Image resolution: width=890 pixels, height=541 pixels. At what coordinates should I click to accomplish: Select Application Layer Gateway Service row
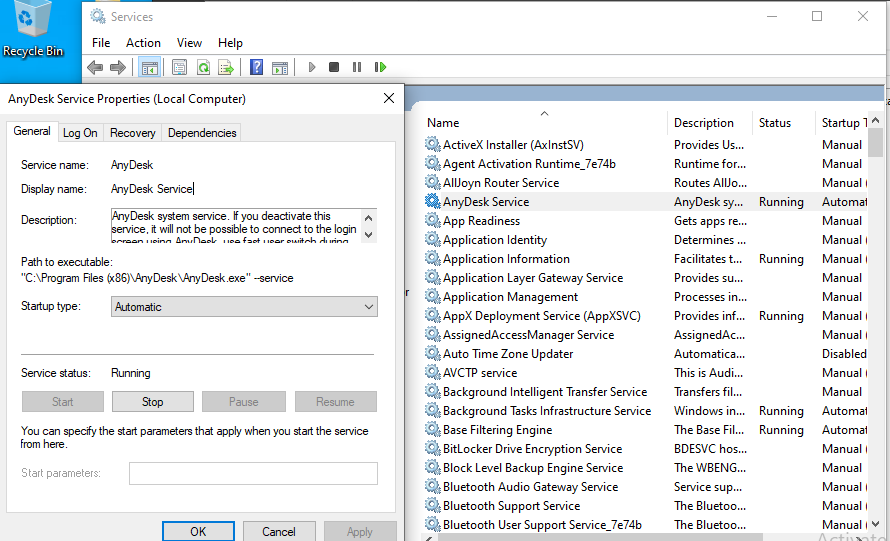click(646, 278)
